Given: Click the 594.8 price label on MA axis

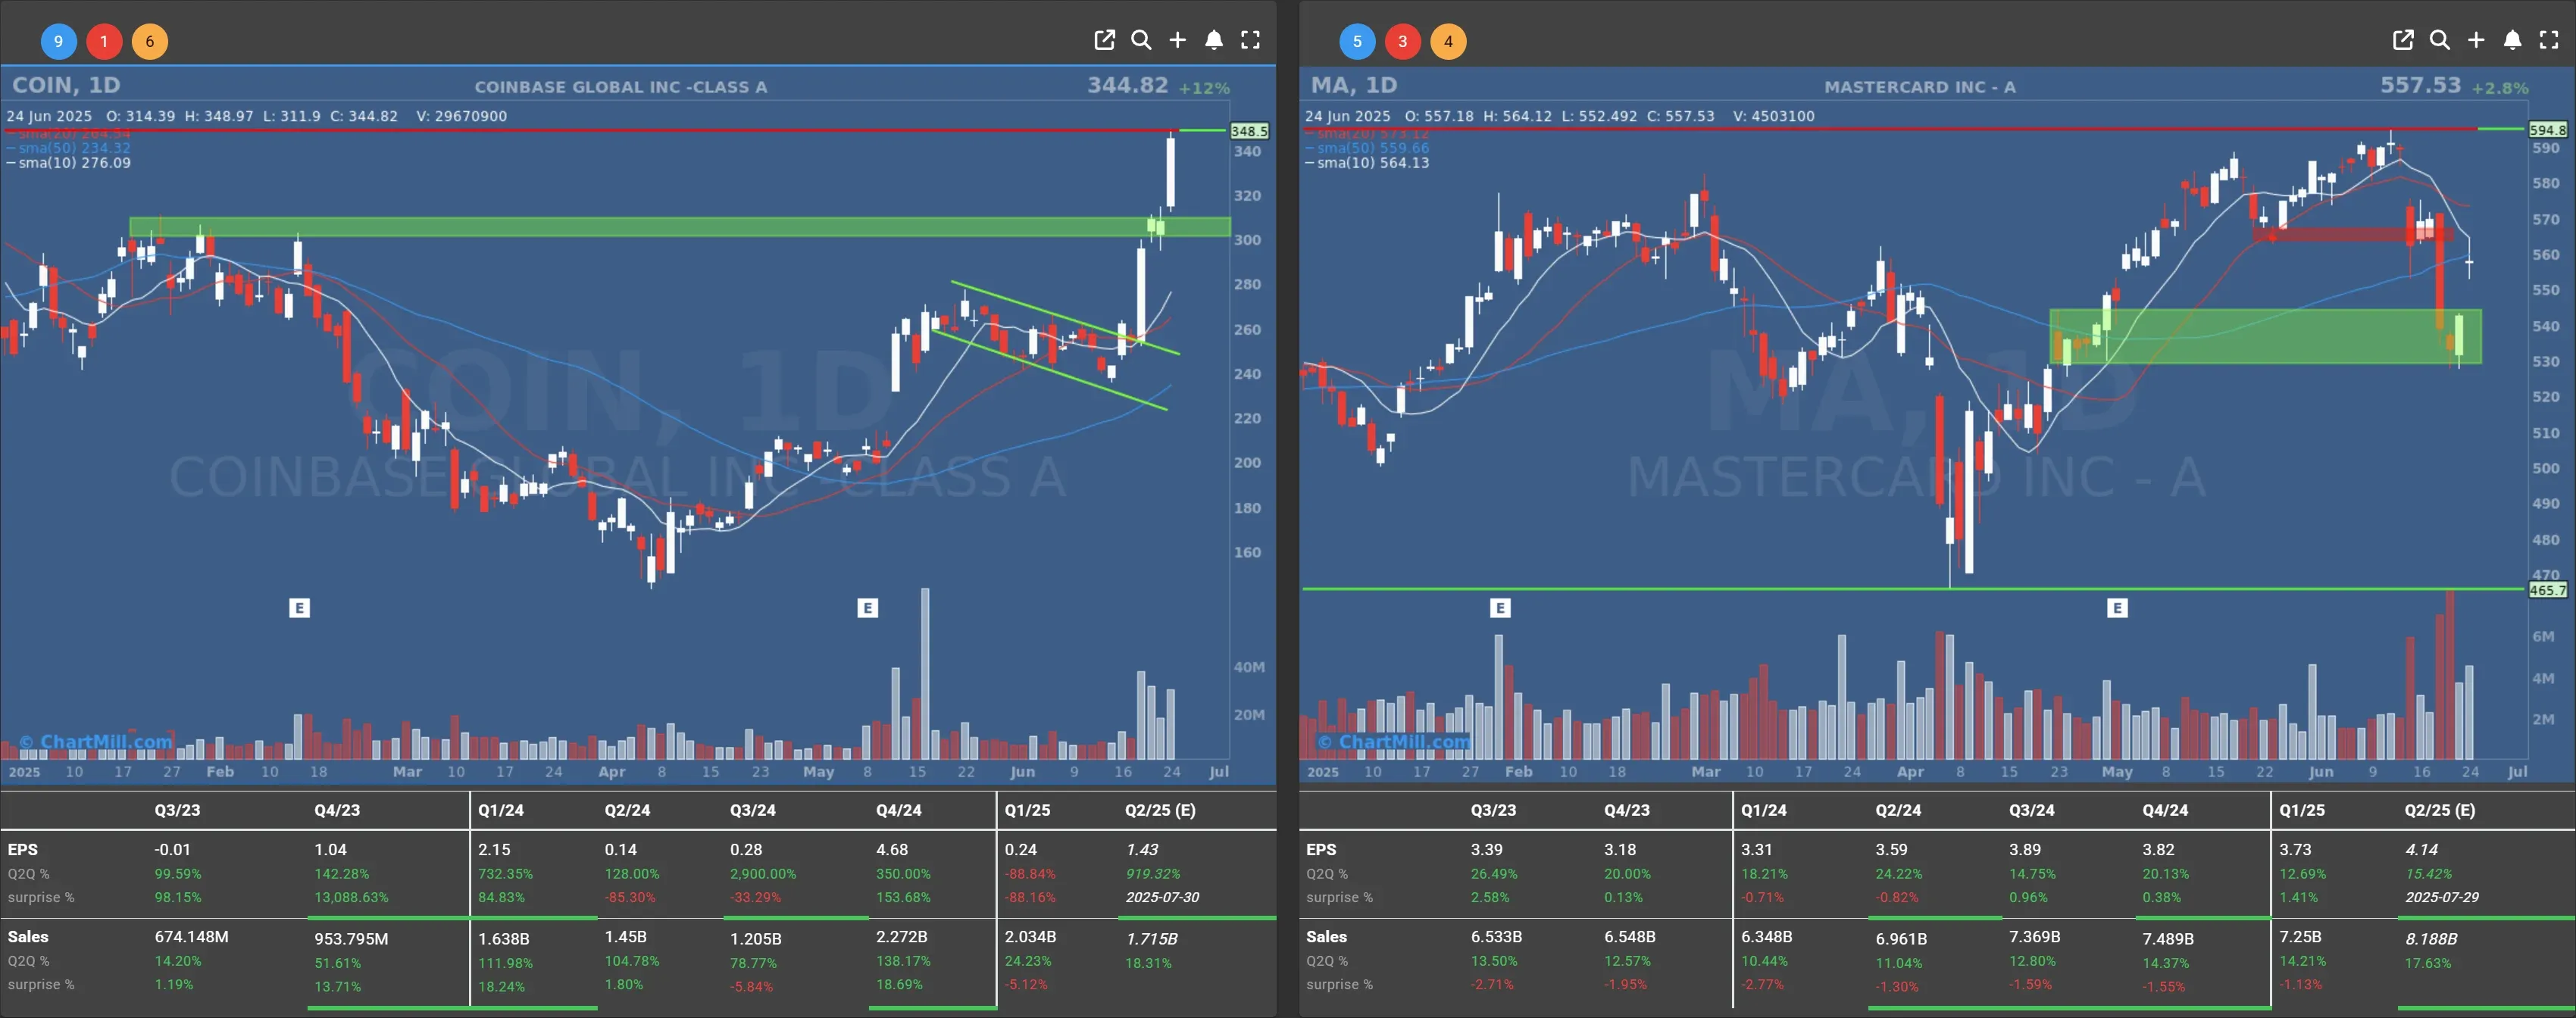Looking at the screenshot, I should (x=2547, y=130).
